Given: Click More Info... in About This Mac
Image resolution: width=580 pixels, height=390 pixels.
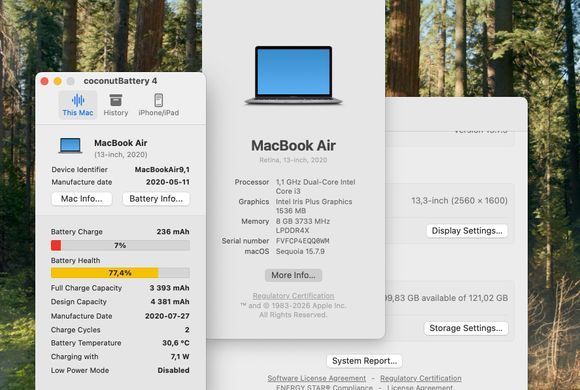Looking at the screenshot, I should click(293, 275).
